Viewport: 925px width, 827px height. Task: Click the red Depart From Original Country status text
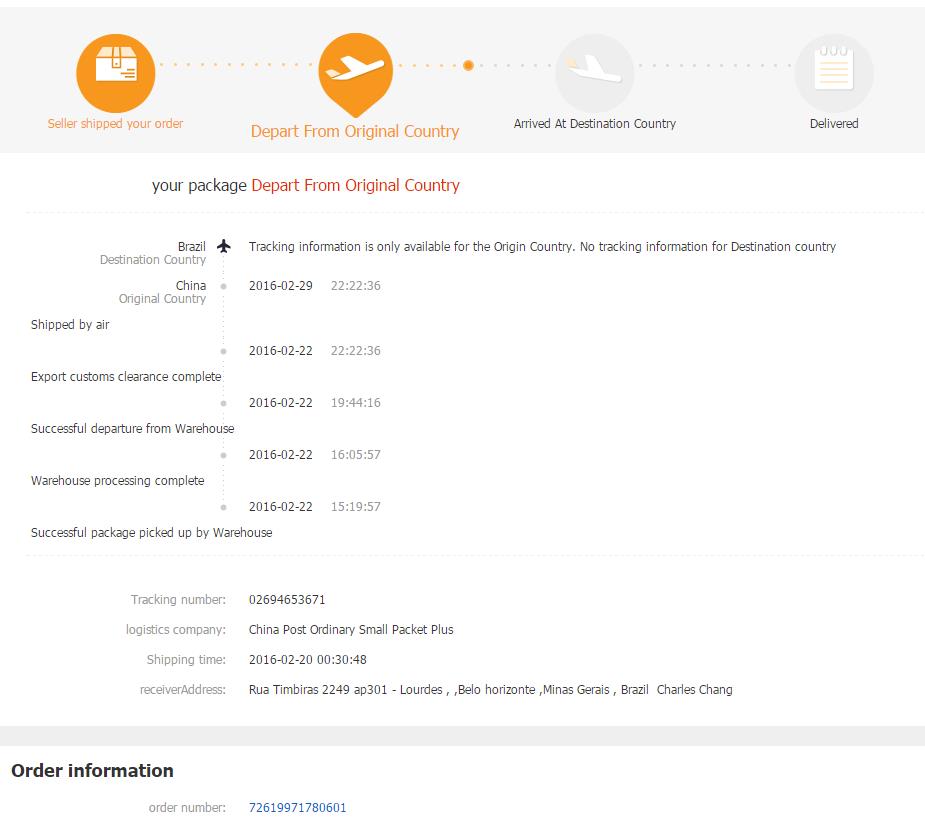point(355,185)
